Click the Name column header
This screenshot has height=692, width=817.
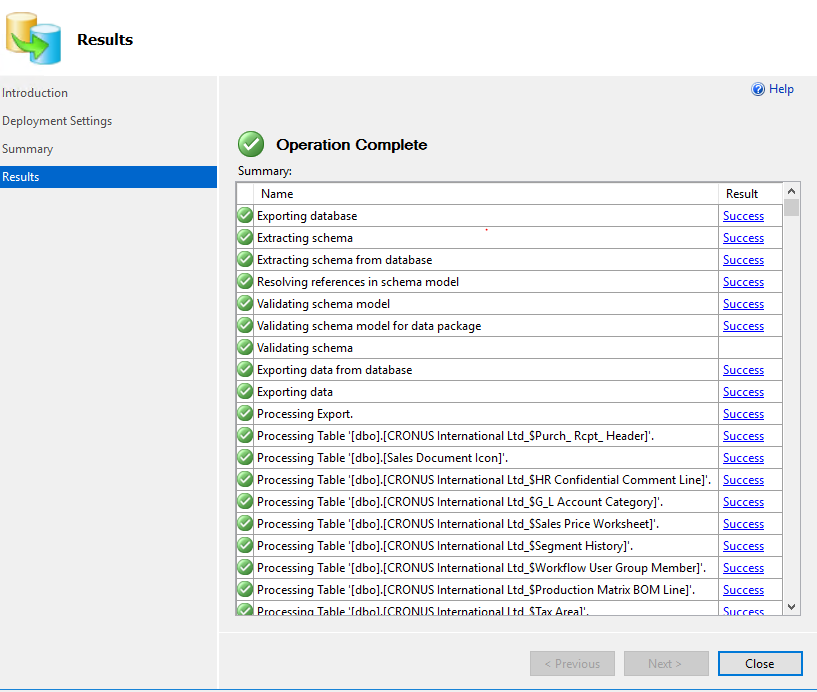[x=277, y=194]
